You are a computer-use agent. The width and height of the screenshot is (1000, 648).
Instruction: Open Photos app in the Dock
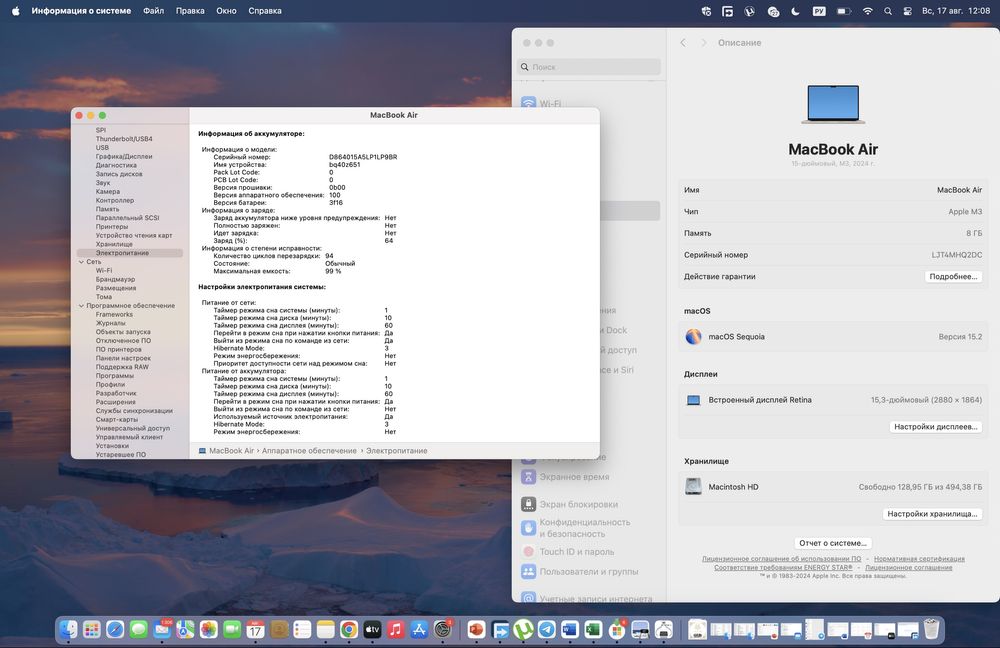click(209, 630)
